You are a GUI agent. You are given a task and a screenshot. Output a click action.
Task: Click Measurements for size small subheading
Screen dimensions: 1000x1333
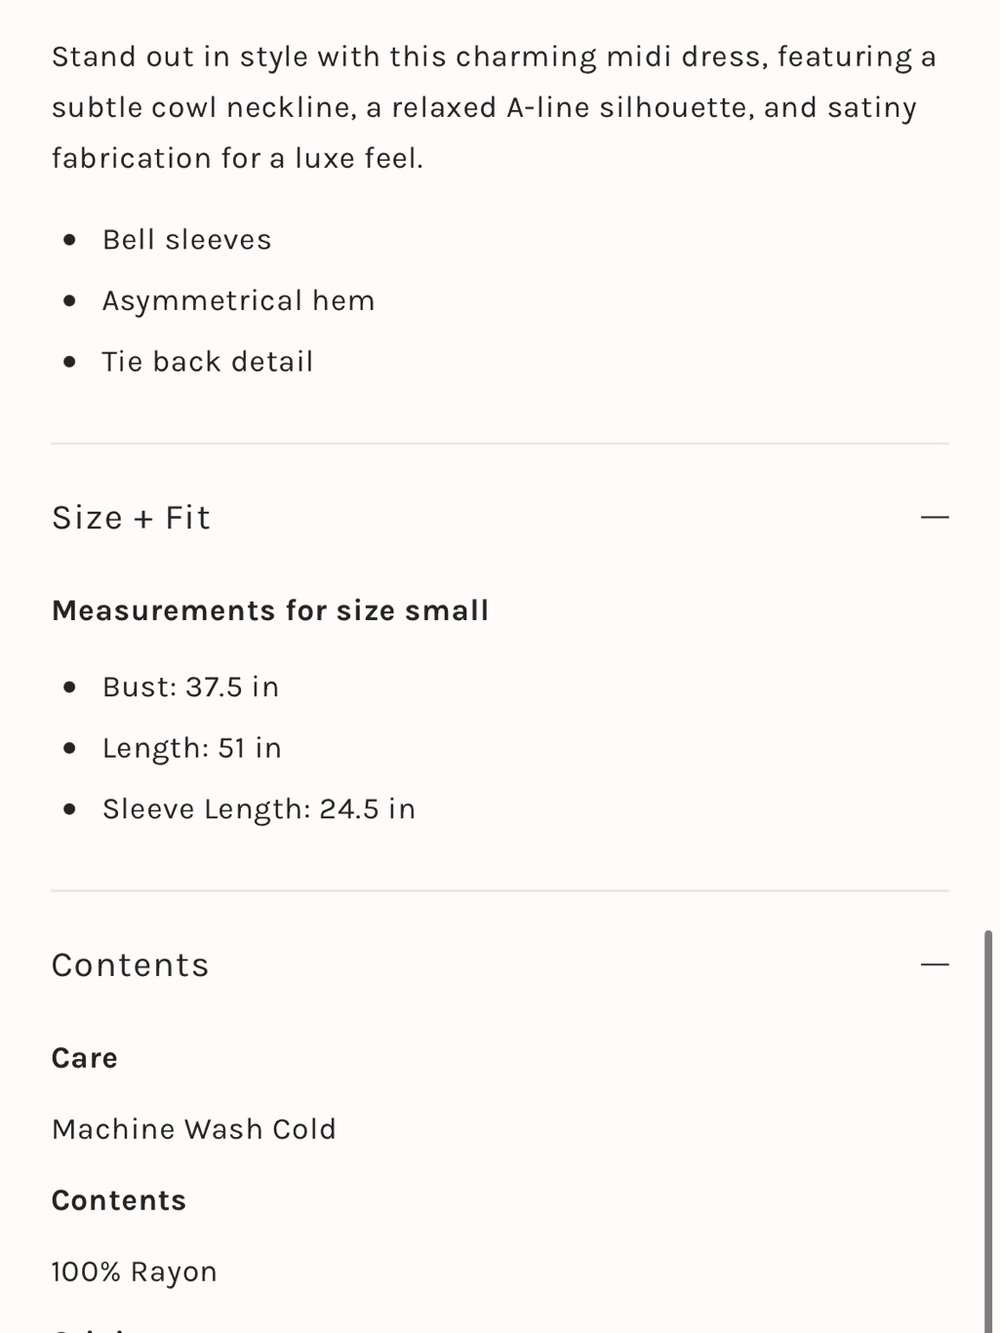(x=270, y=610)
